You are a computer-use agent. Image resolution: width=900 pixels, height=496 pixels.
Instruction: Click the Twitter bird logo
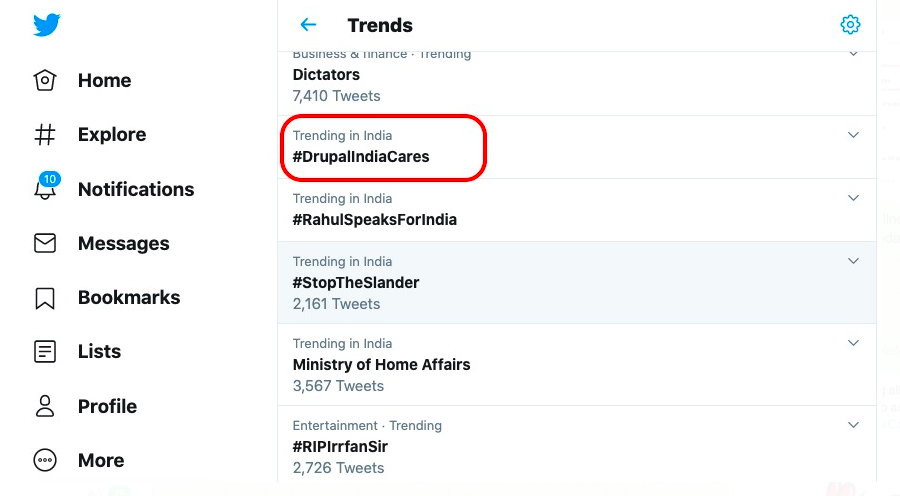[47, 26]
